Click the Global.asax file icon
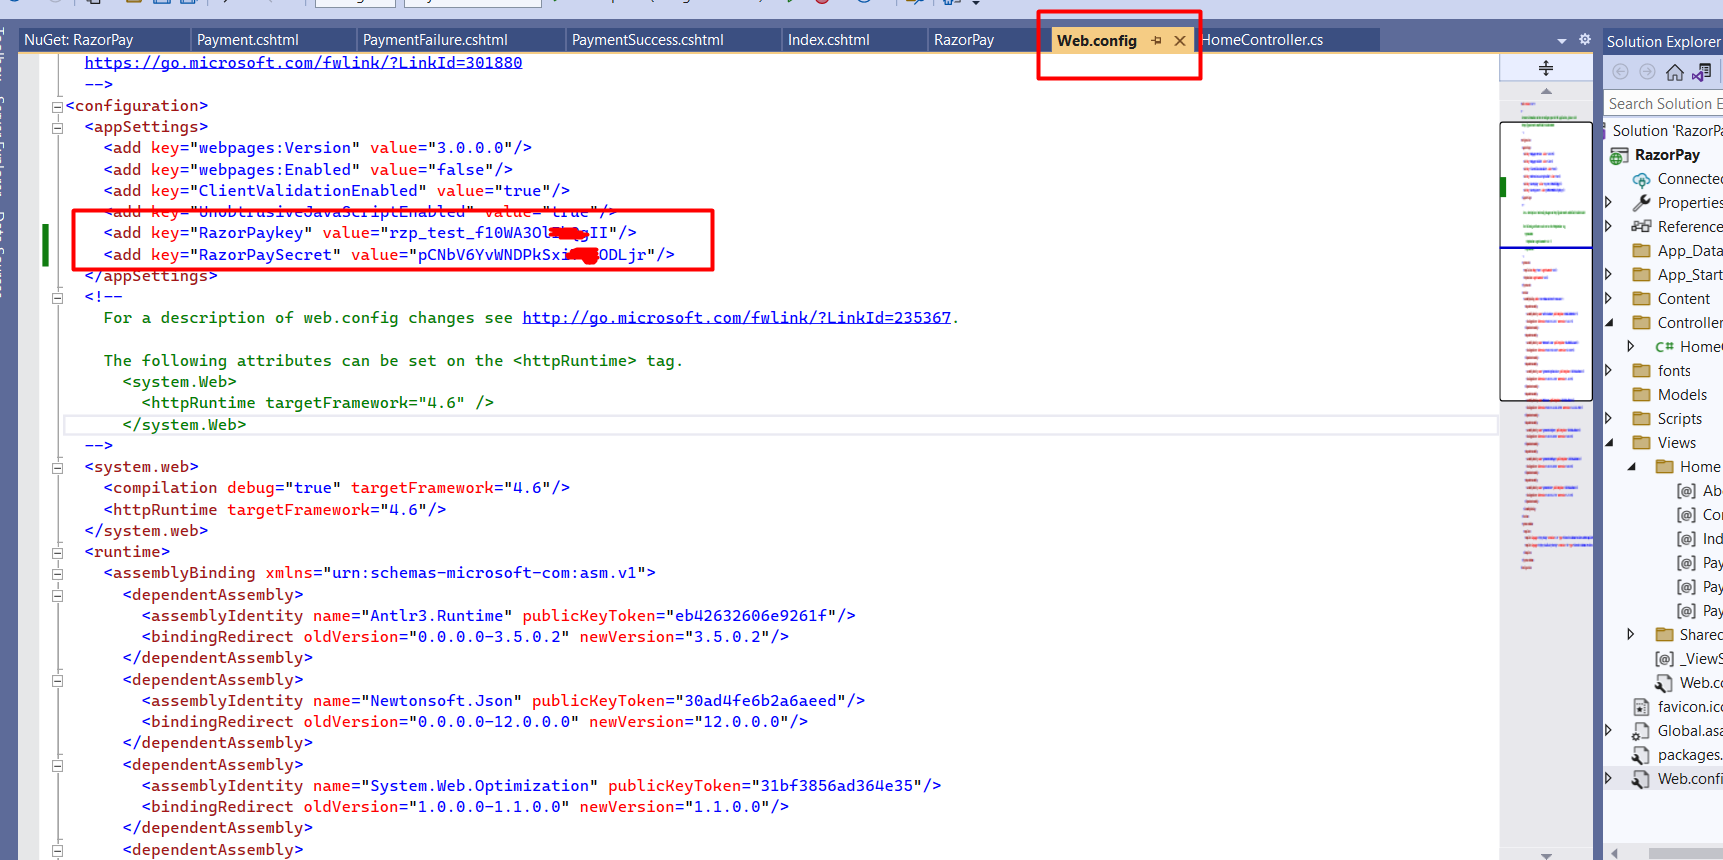The width and height of the screenshot is (1723, 860). click(x=1641, y=731)
